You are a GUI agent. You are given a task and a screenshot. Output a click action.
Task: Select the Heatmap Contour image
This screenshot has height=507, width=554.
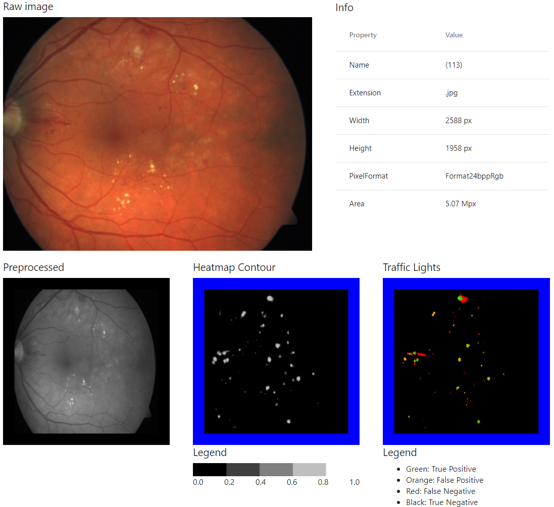pos(276,361)
